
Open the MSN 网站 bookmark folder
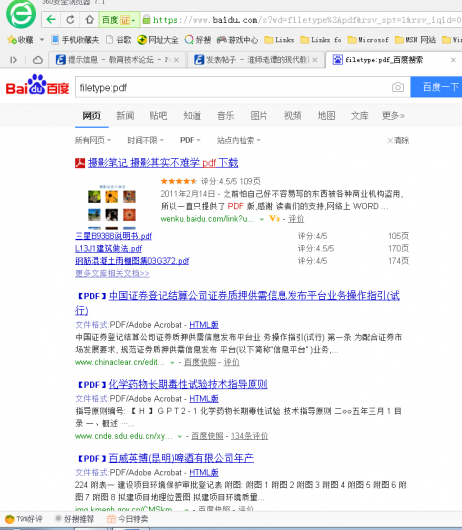point(415,40)
